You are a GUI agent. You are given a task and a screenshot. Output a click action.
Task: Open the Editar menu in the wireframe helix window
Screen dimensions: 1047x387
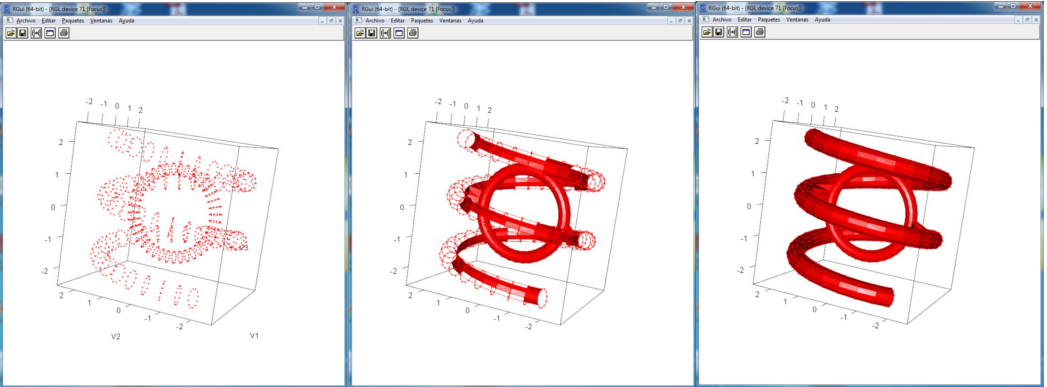click(397, 21)
